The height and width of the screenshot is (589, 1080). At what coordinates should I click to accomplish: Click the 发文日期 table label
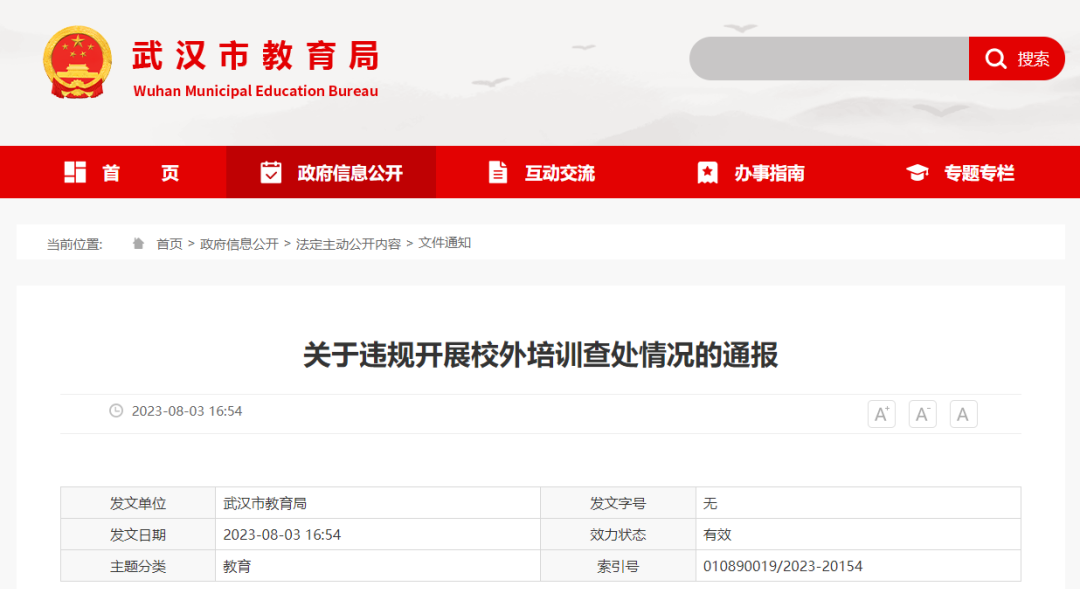coord(138,535)
